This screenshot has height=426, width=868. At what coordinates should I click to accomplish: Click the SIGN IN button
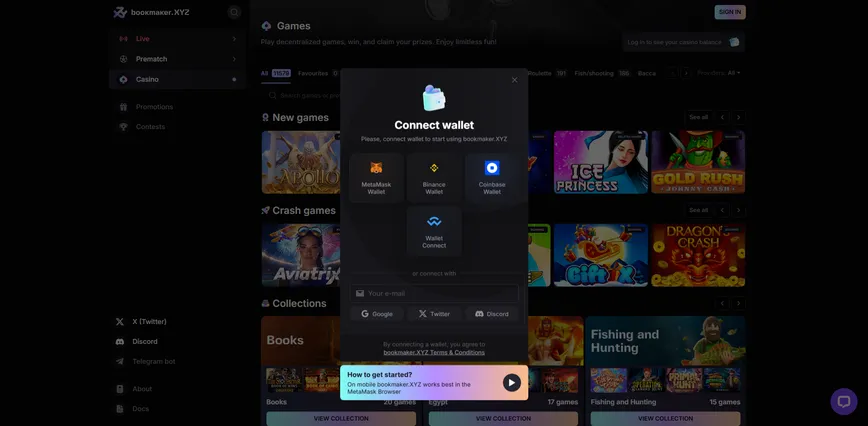click(730, 12)
